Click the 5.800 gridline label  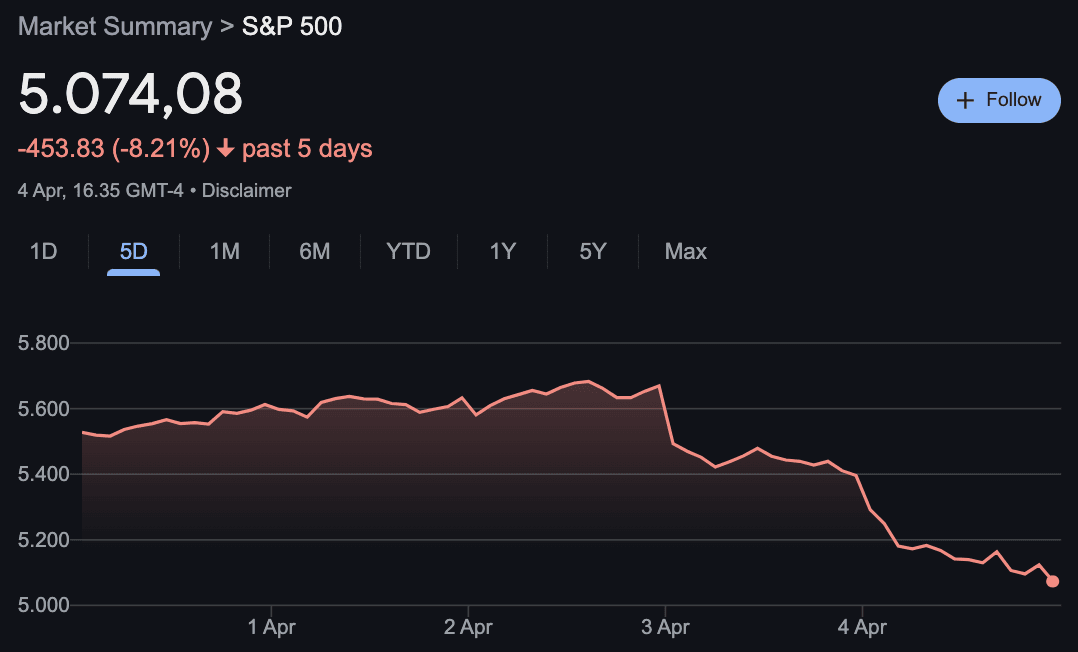coord(44,343)
